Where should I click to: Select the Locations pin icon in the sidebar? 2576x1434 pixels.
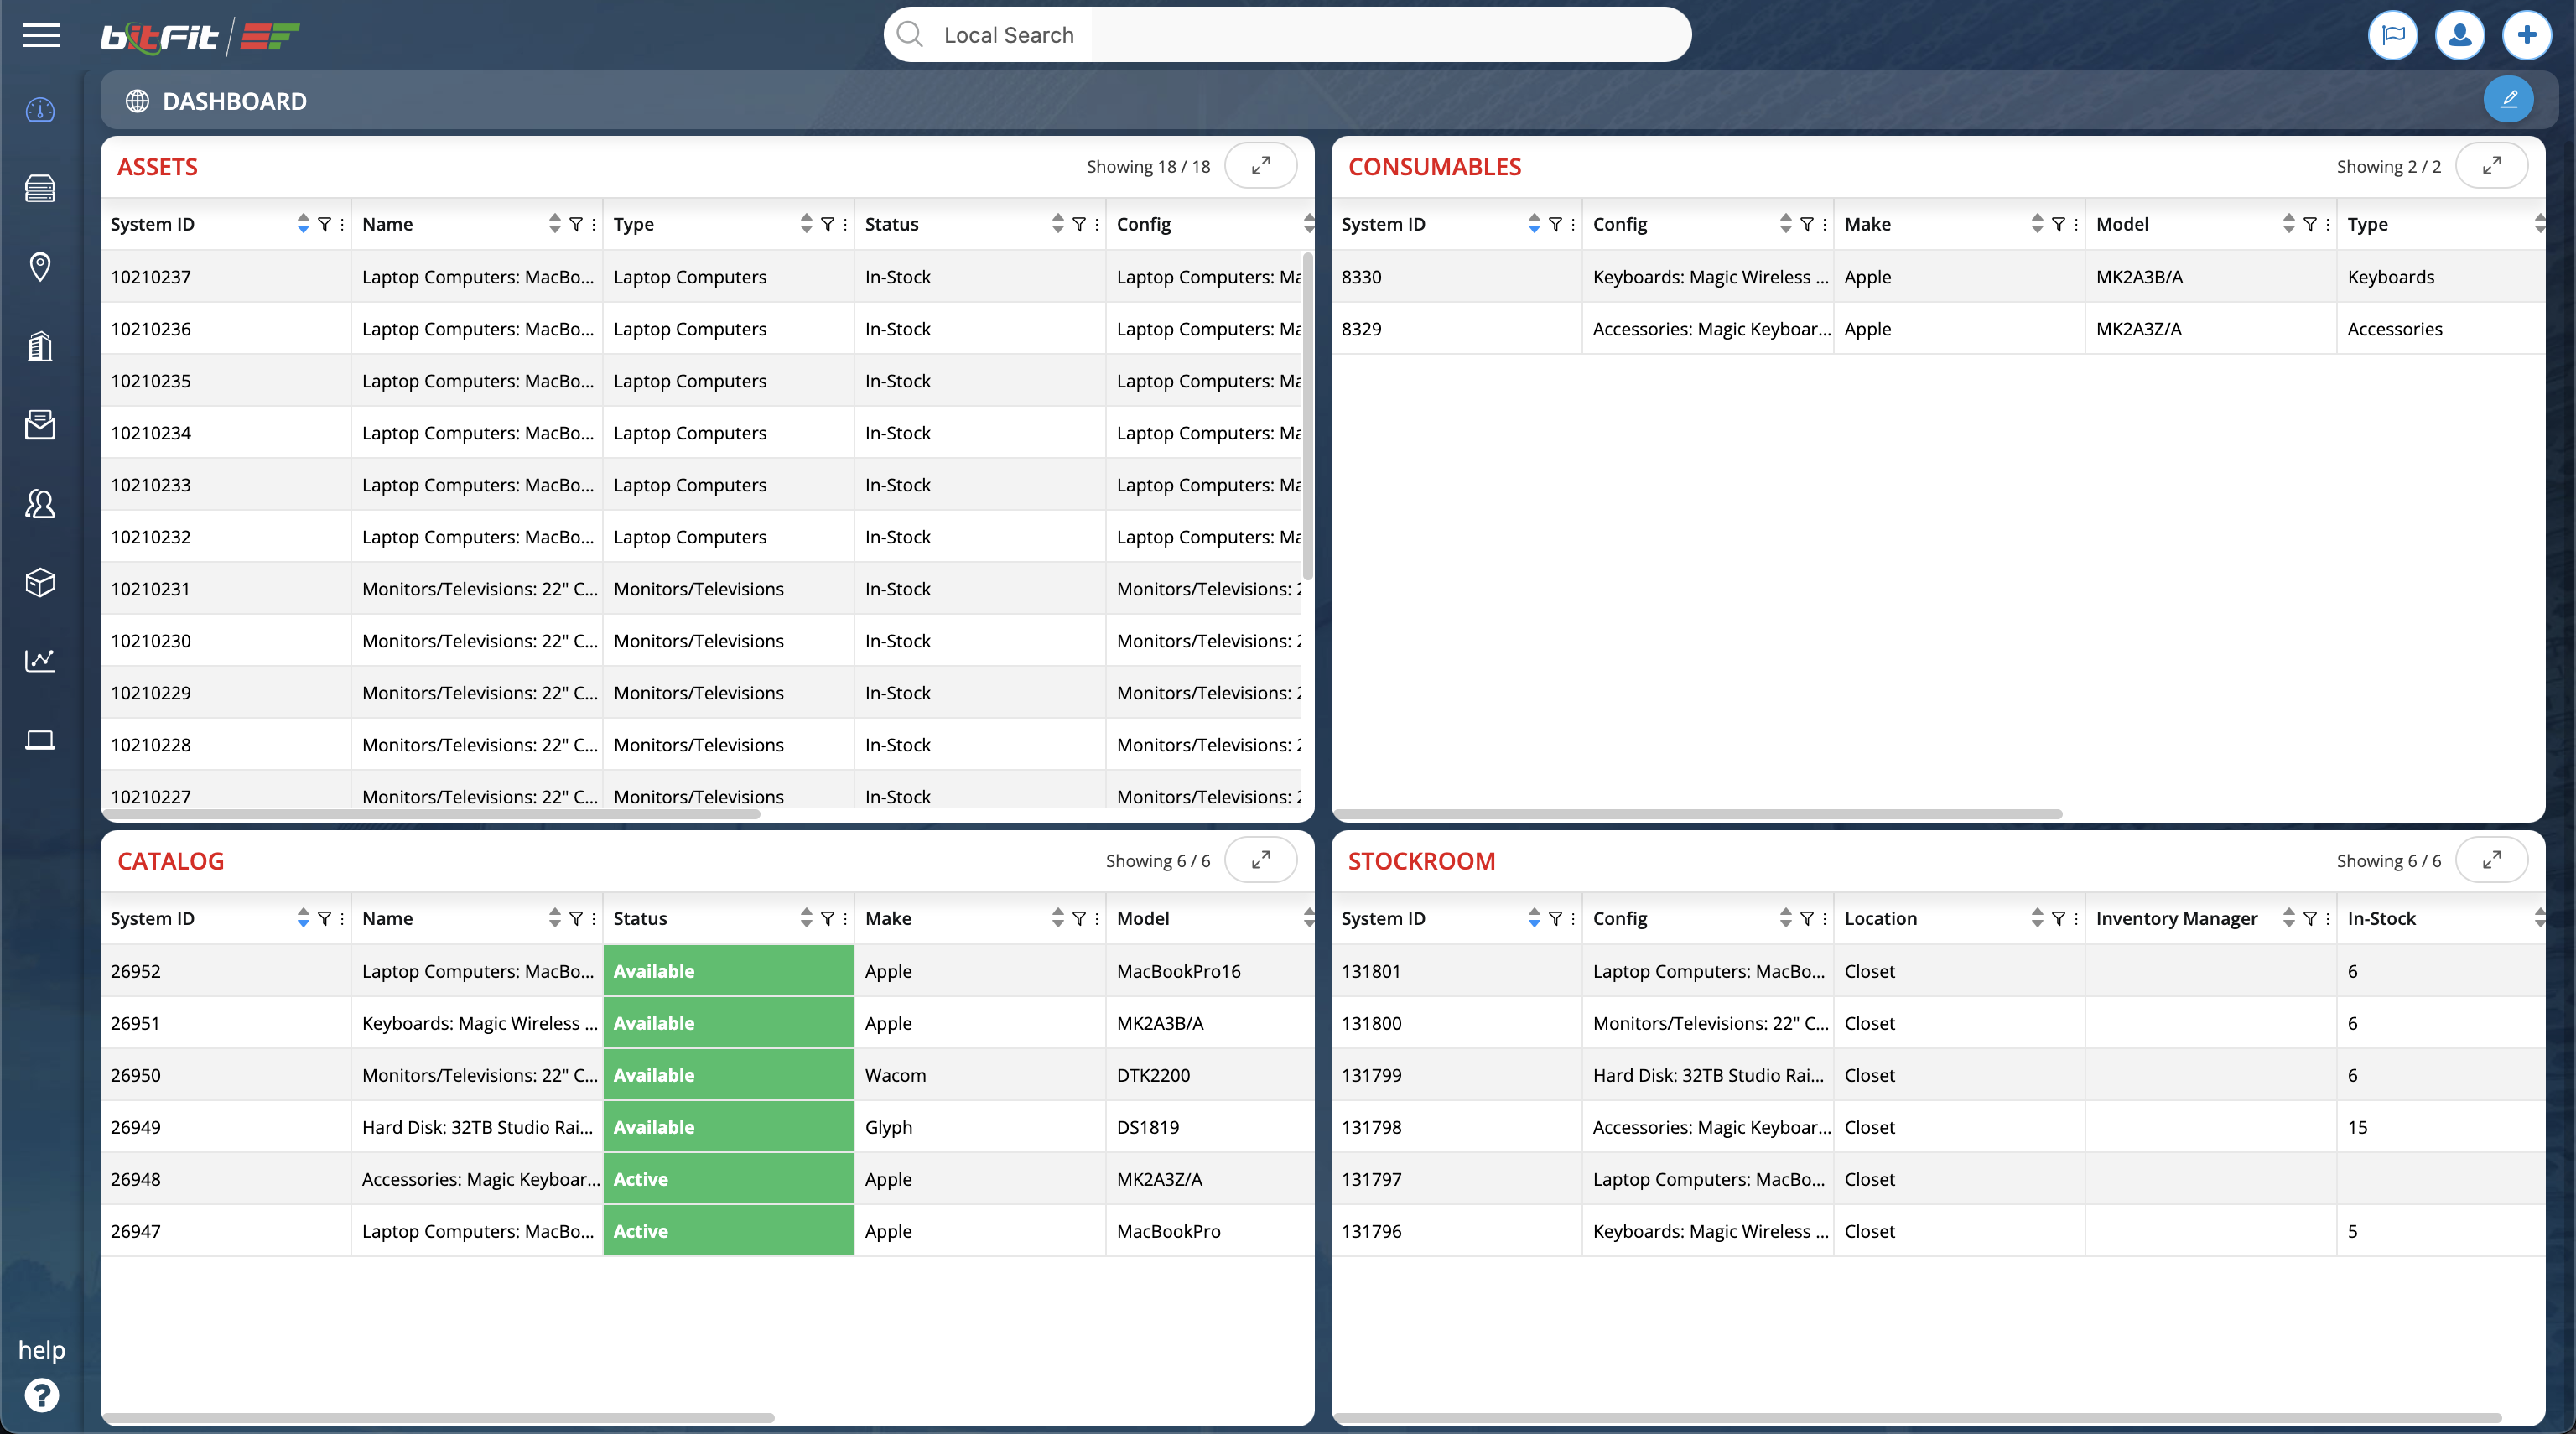coord(40,267)
